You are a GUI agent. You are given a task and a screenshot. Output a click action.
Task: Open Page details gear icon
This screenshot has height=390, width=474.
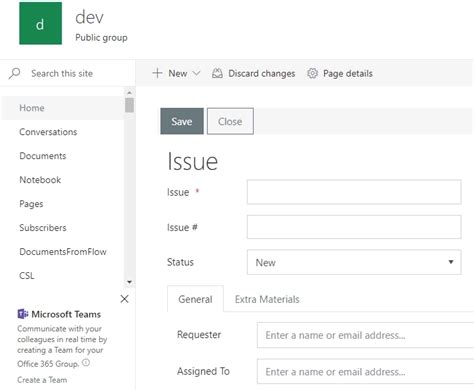tap(312, 73)
